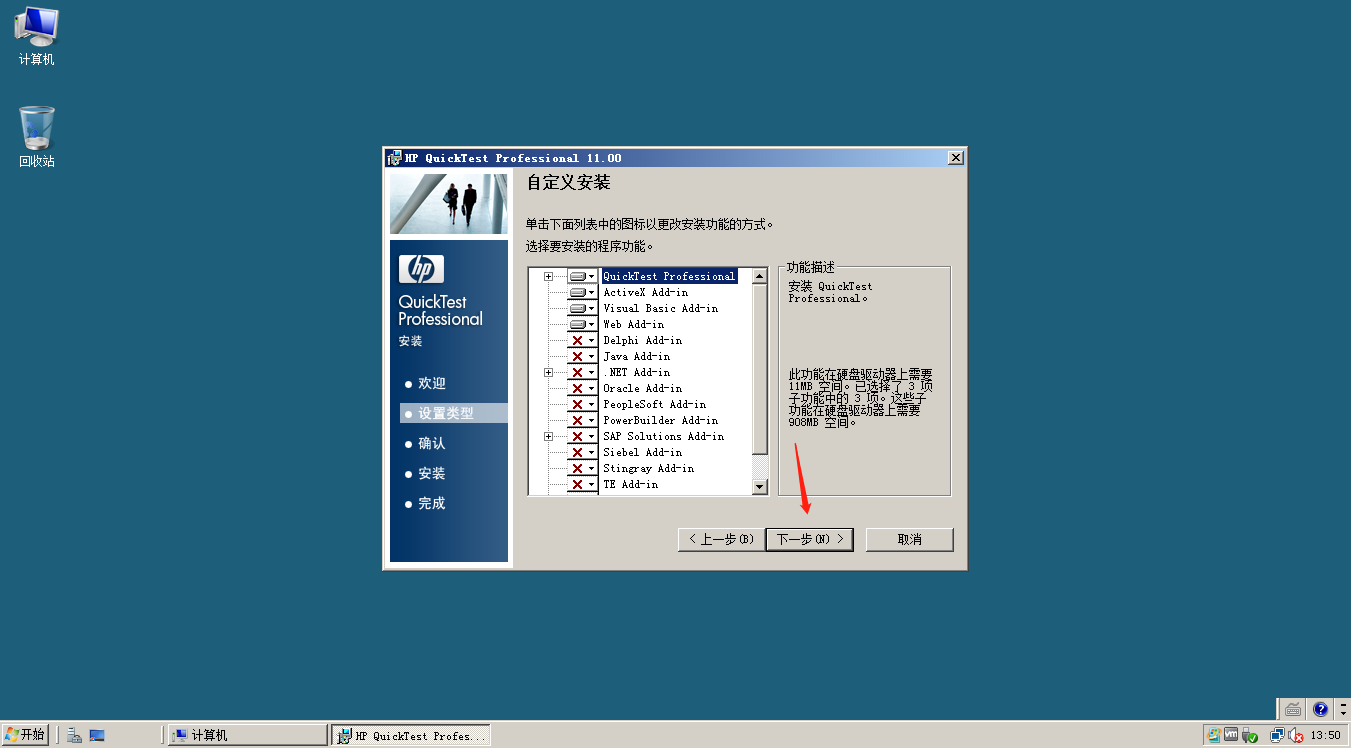Open install dropdown for Oracle Add-in
1351x748 pixels.
[x=582, y=388]
